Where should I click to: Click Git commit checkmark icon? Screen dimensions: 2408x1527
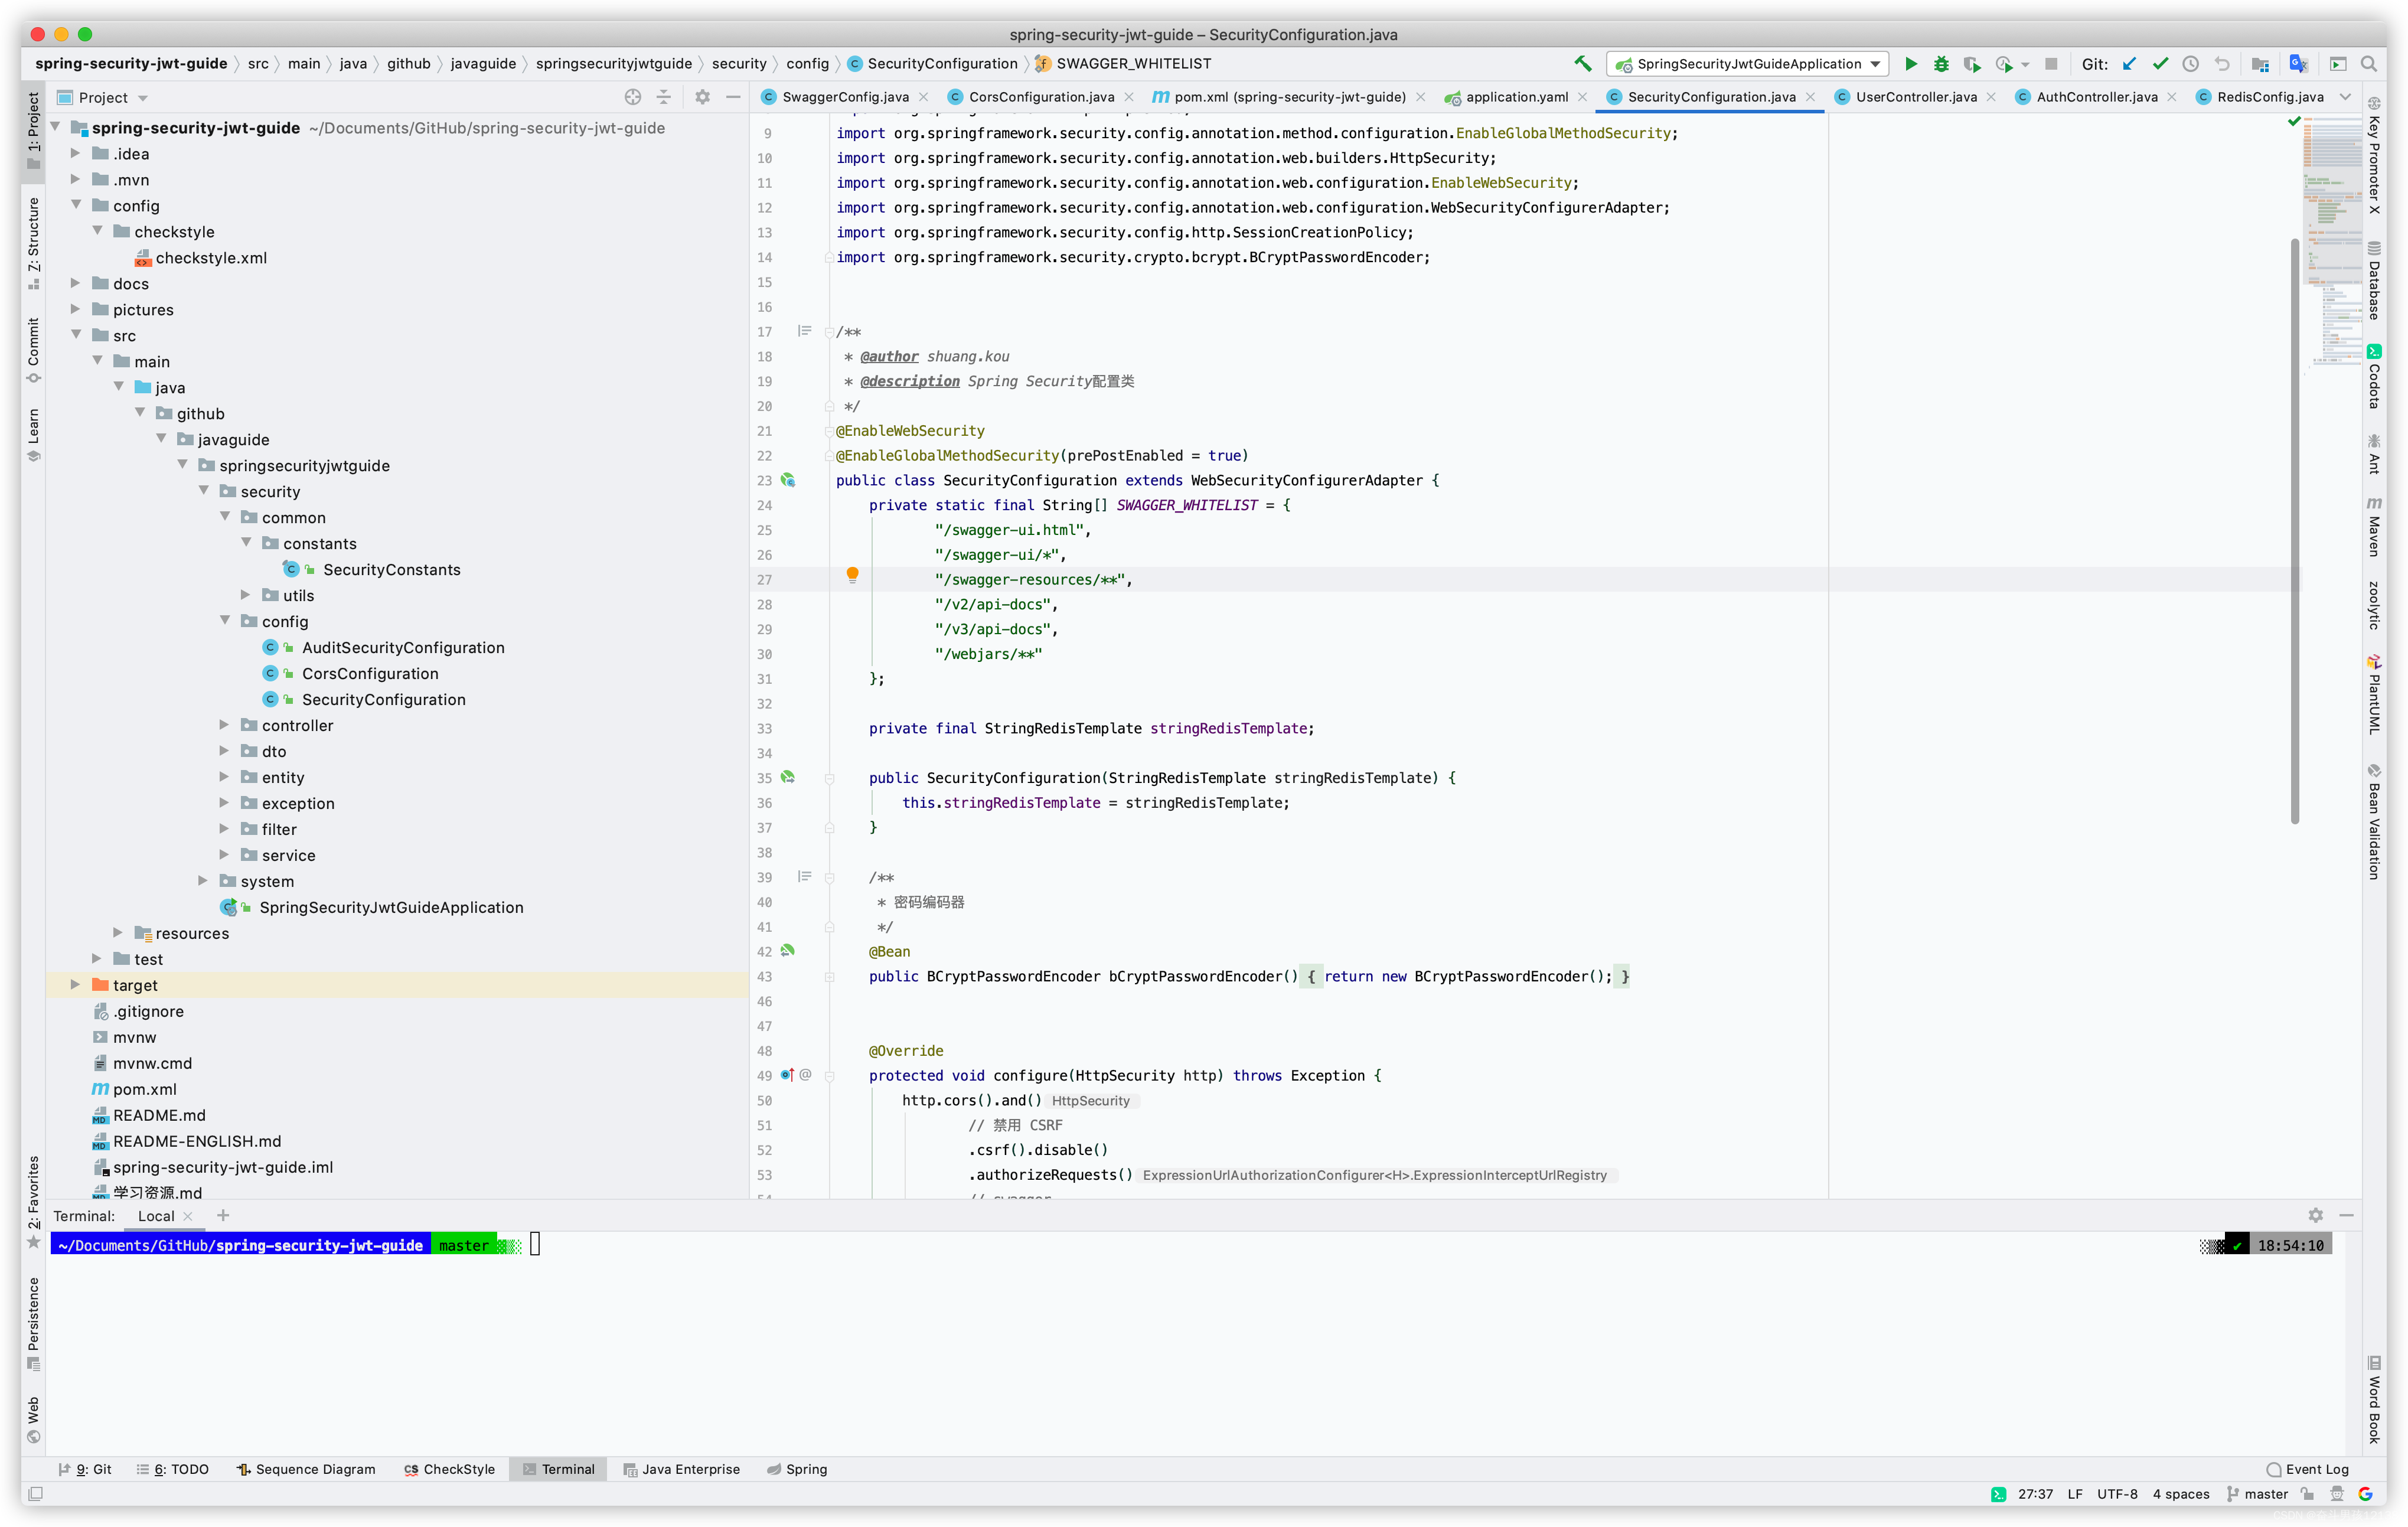click(2160, 64)
